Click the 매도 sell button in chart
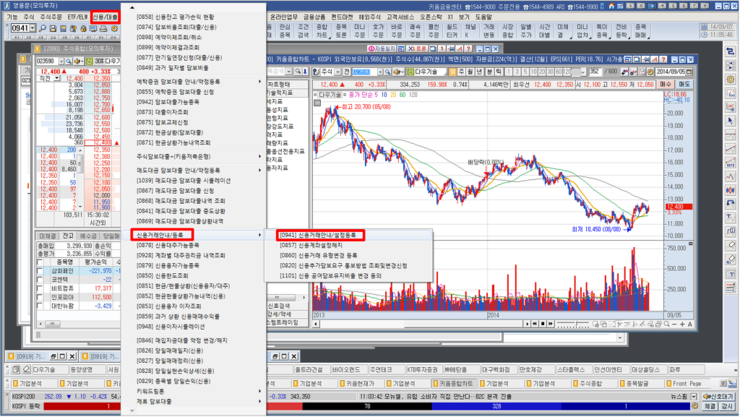The height and width of the screenshot is (417, 740). pyautogui.click(x=683, y=84)
